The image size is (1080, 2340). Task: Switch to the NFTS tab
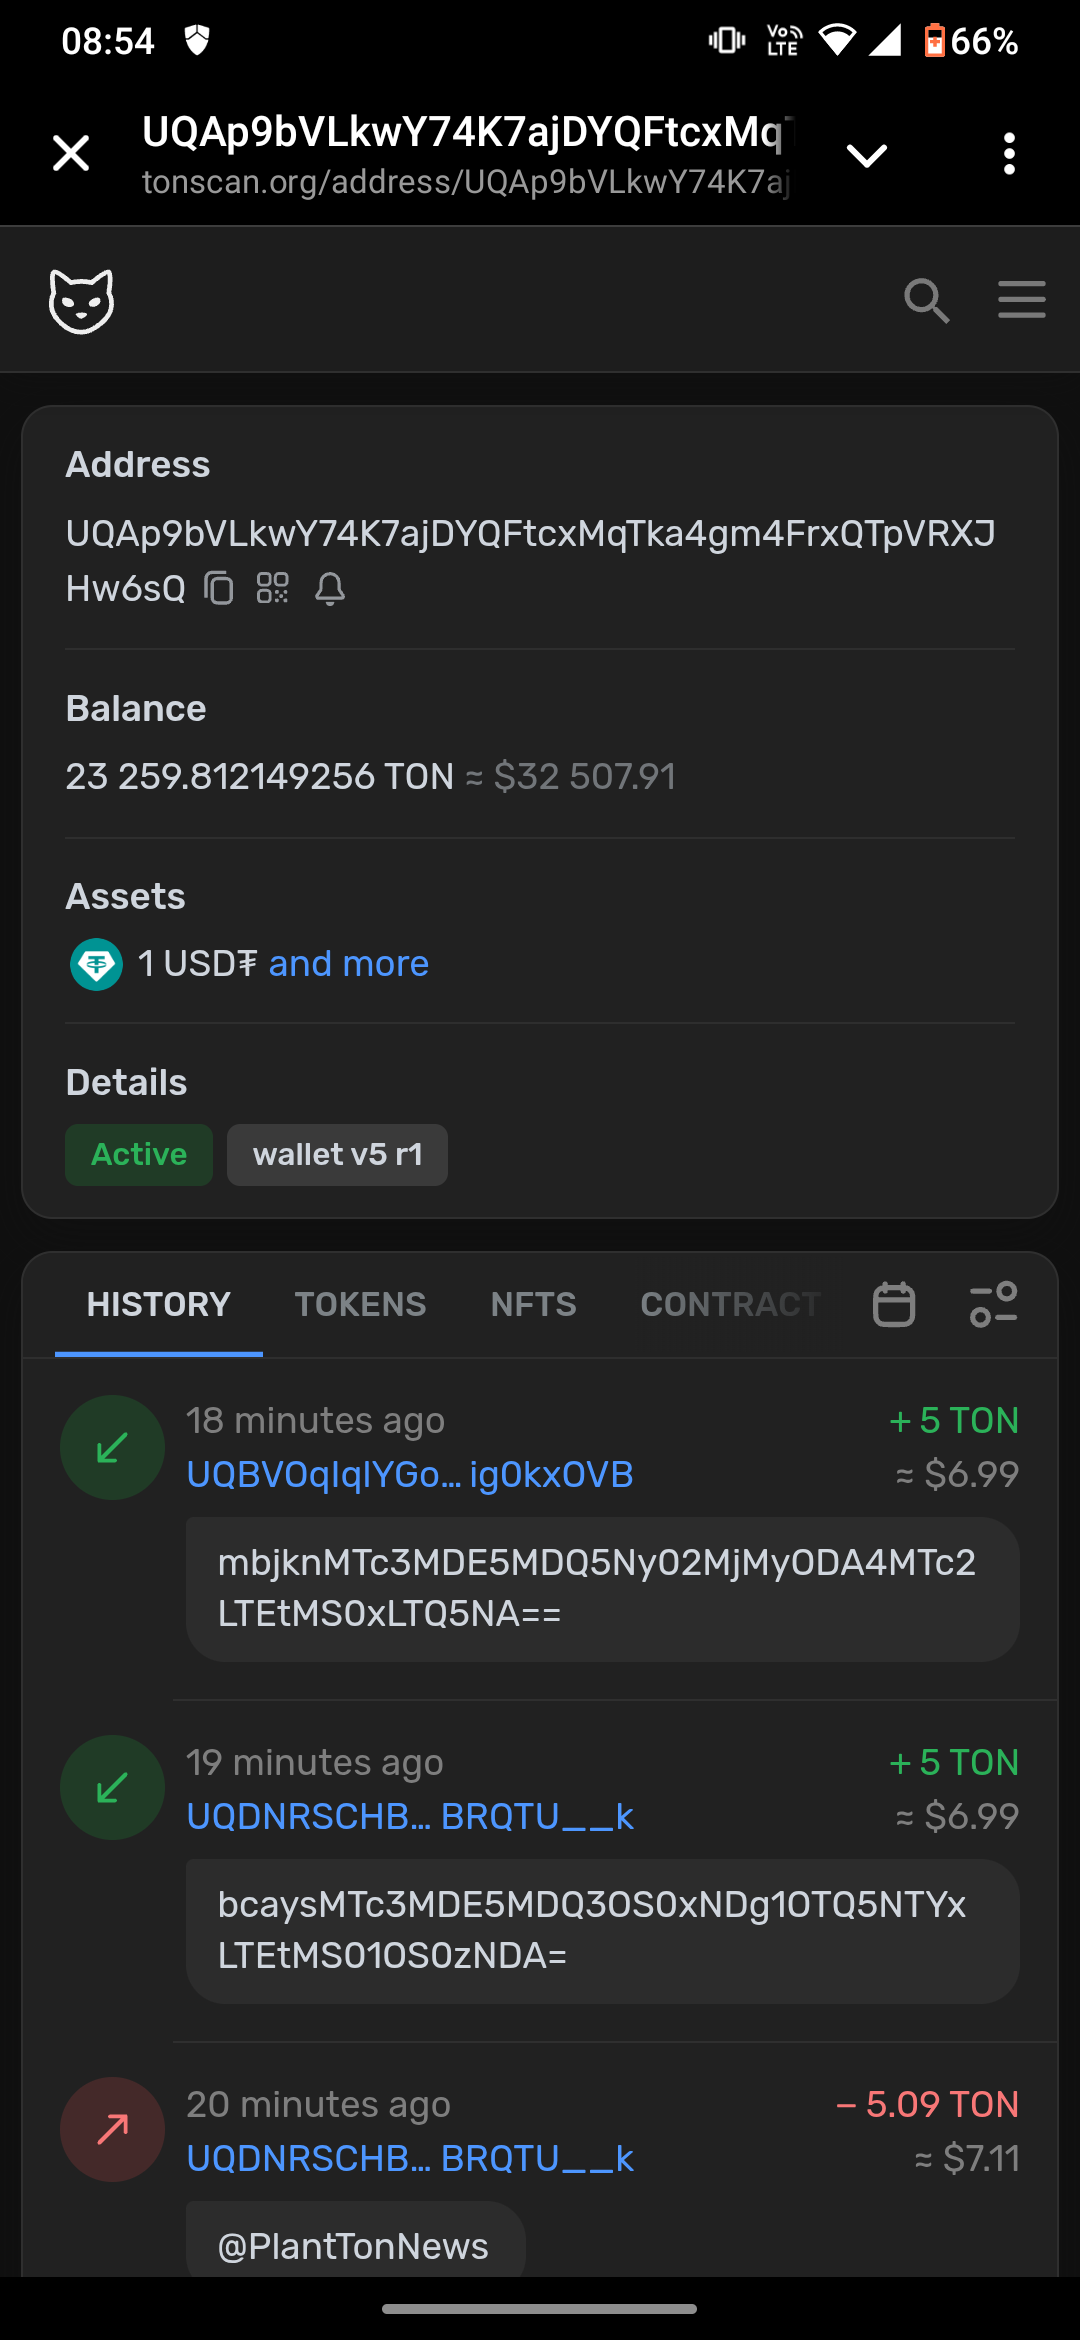point(533,1304)
